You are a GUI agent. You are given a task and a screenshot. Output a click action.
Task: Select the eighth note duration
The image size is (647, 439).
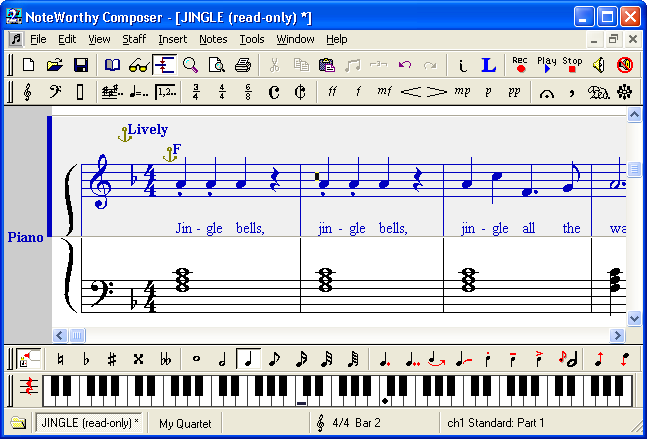click(274, 359)
